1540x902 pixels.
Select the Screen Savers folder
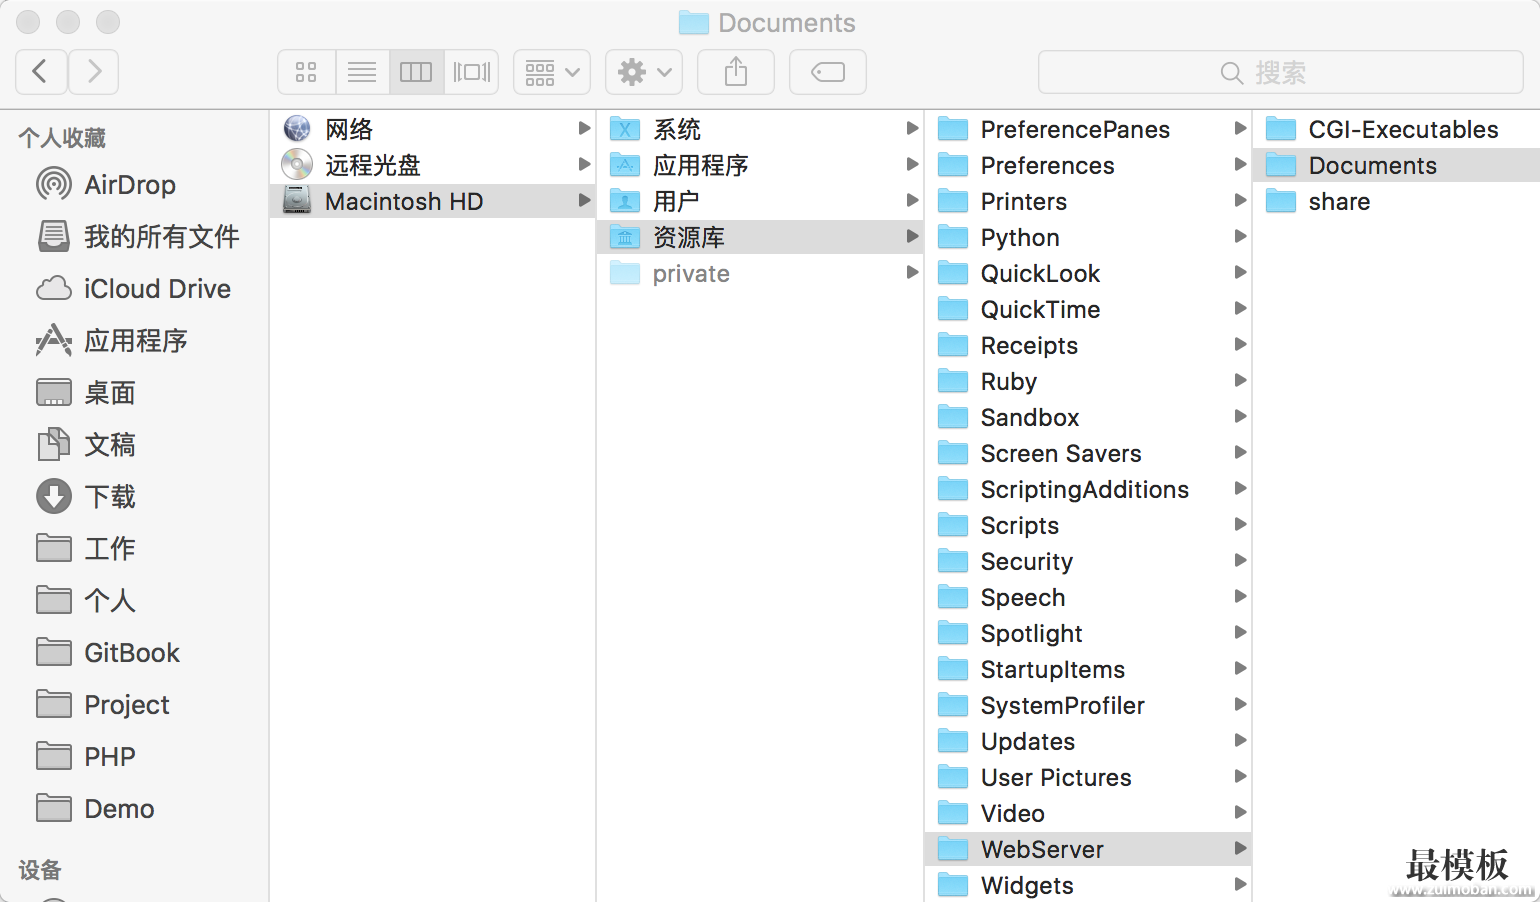(1089, 453)
